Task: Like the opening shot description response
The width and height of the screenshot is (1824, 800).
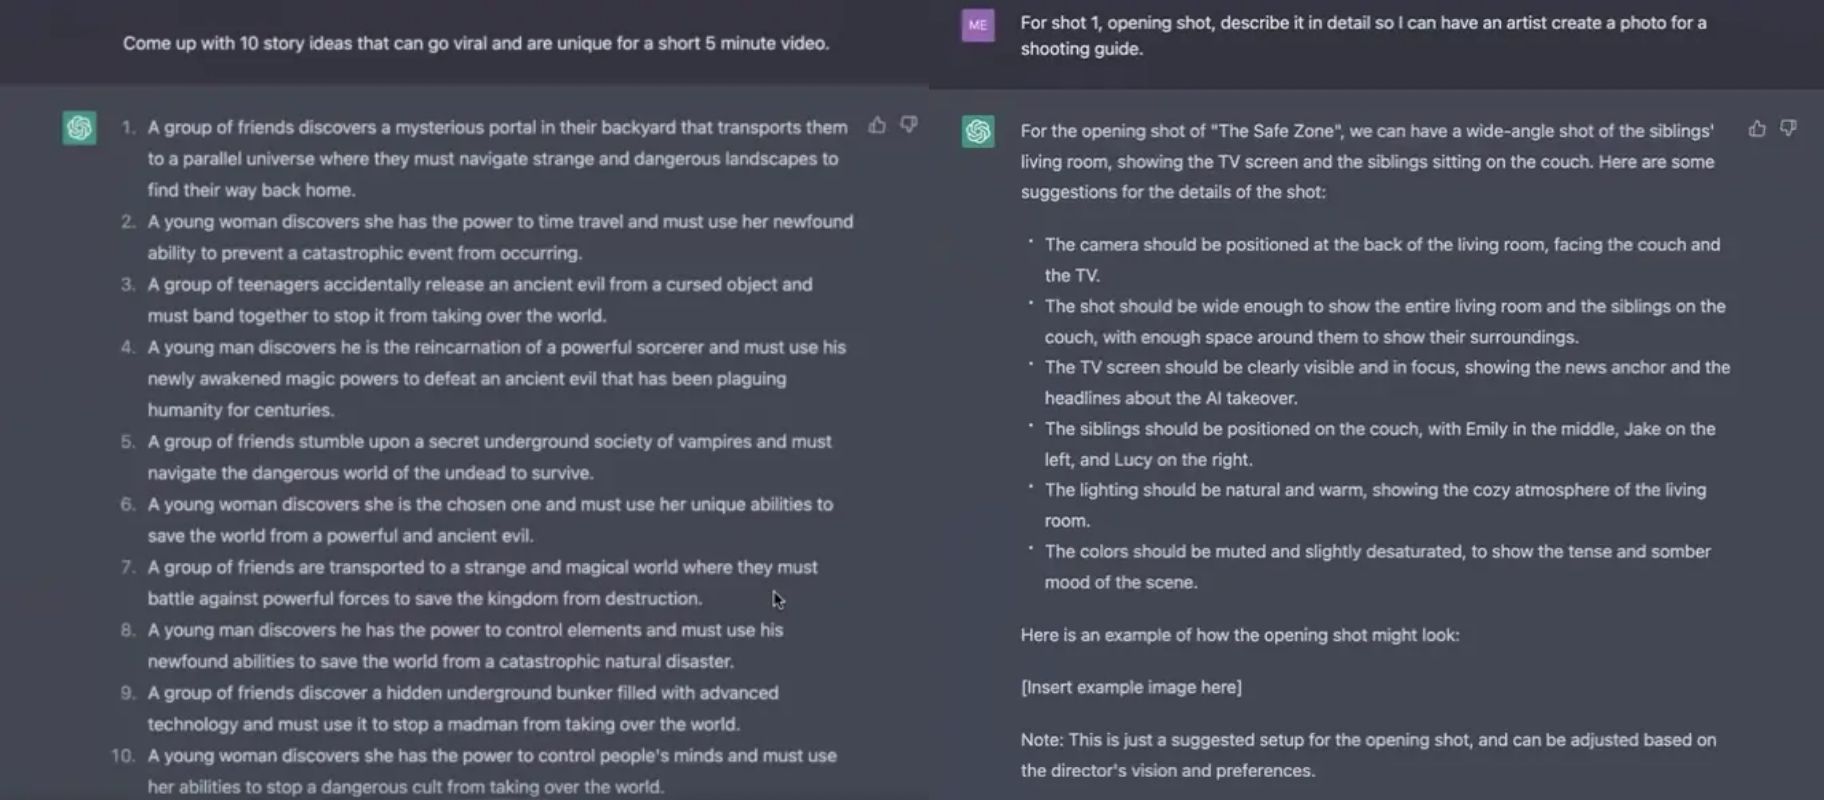Action: coord(1757,129)
